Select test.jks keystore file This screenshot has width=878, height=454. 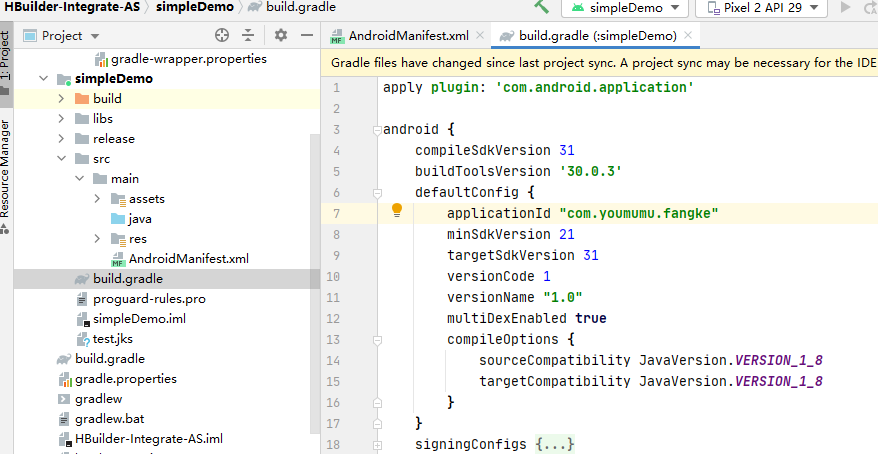(113, 339)
